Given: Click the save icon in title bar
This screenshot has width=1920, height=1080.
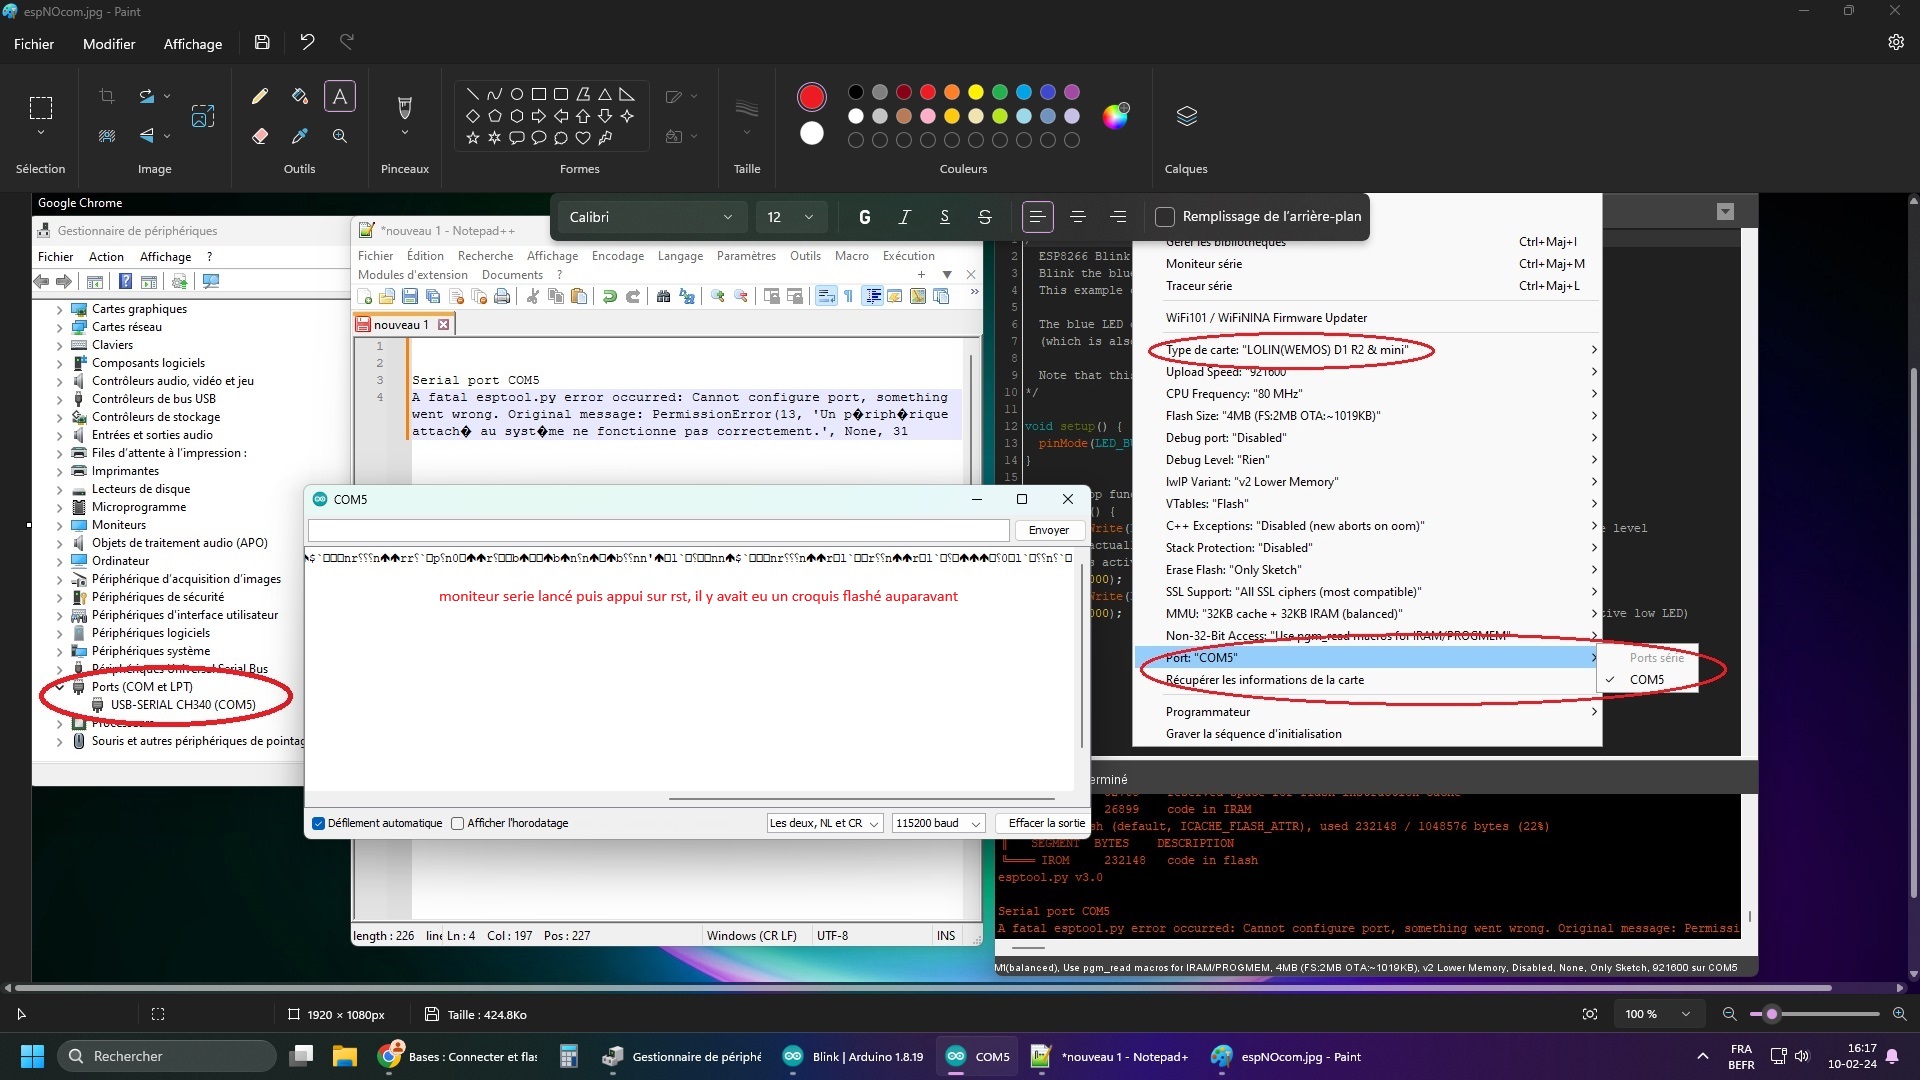Looking at the screenshot, I should coord(262,42).
